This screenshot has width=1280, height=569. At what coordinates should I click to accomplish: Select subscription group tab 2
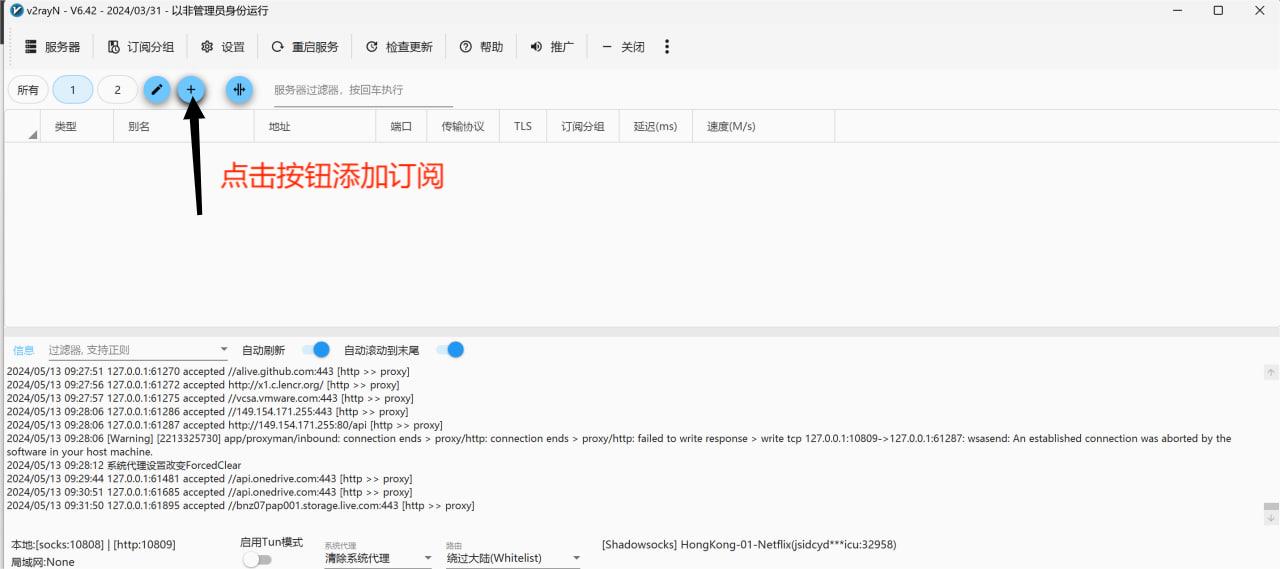tap(117, 90)
